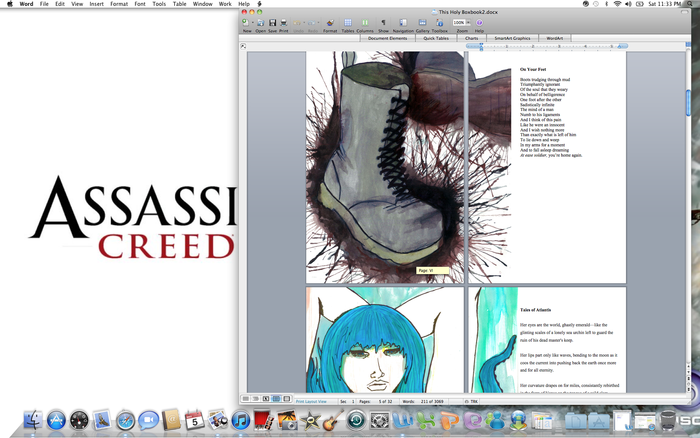Switch to Draft view button
Image resolution: width=700 pixels, height=438 pixels.
click(246, 398)
